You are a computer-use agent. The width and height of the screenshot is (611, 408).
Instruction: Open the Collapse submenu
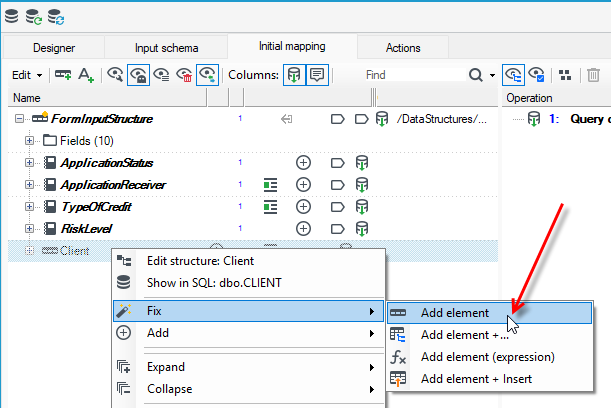[249, 389]
